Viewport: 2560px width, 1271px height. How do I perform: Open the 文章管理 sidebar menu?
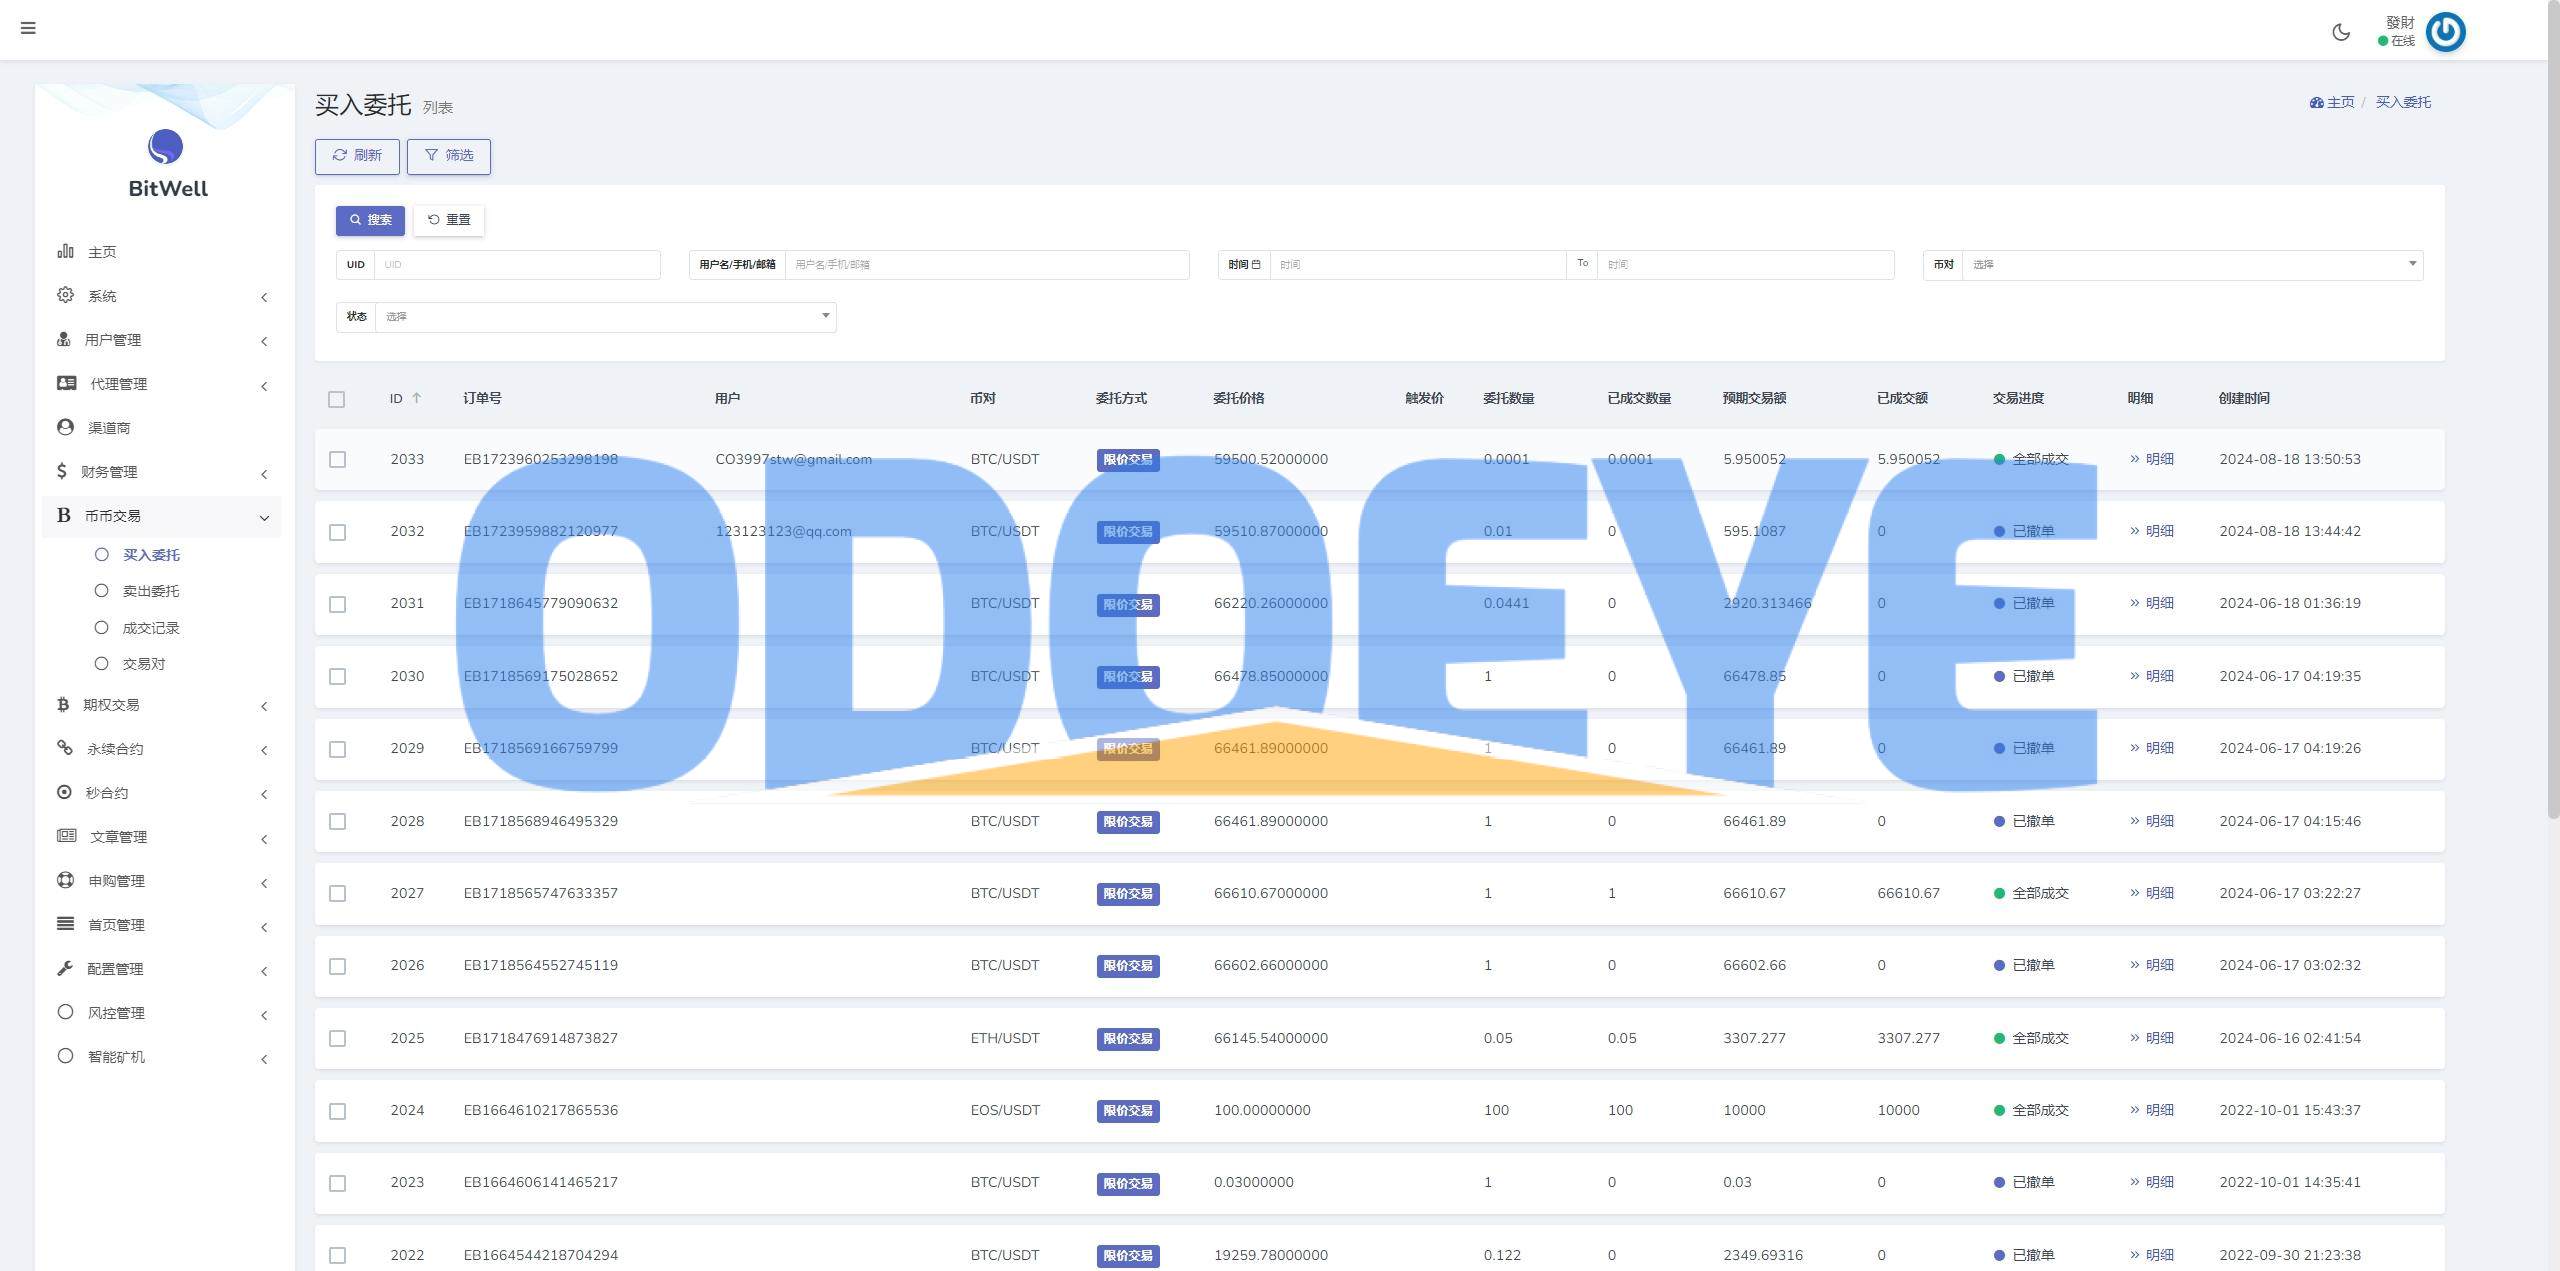(x=161, y=837)
